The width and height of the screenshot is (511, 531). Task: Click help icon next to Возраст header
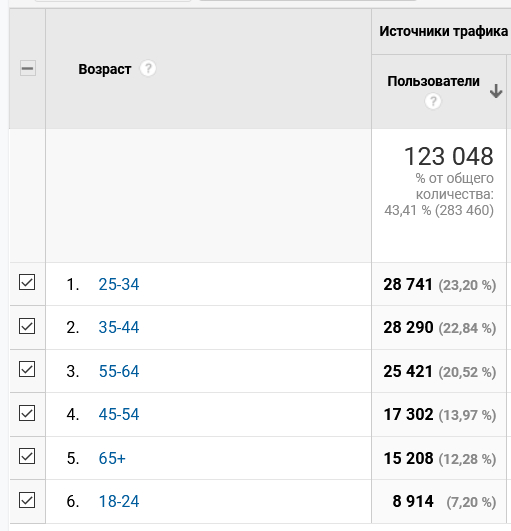click(x=148, y=68)
